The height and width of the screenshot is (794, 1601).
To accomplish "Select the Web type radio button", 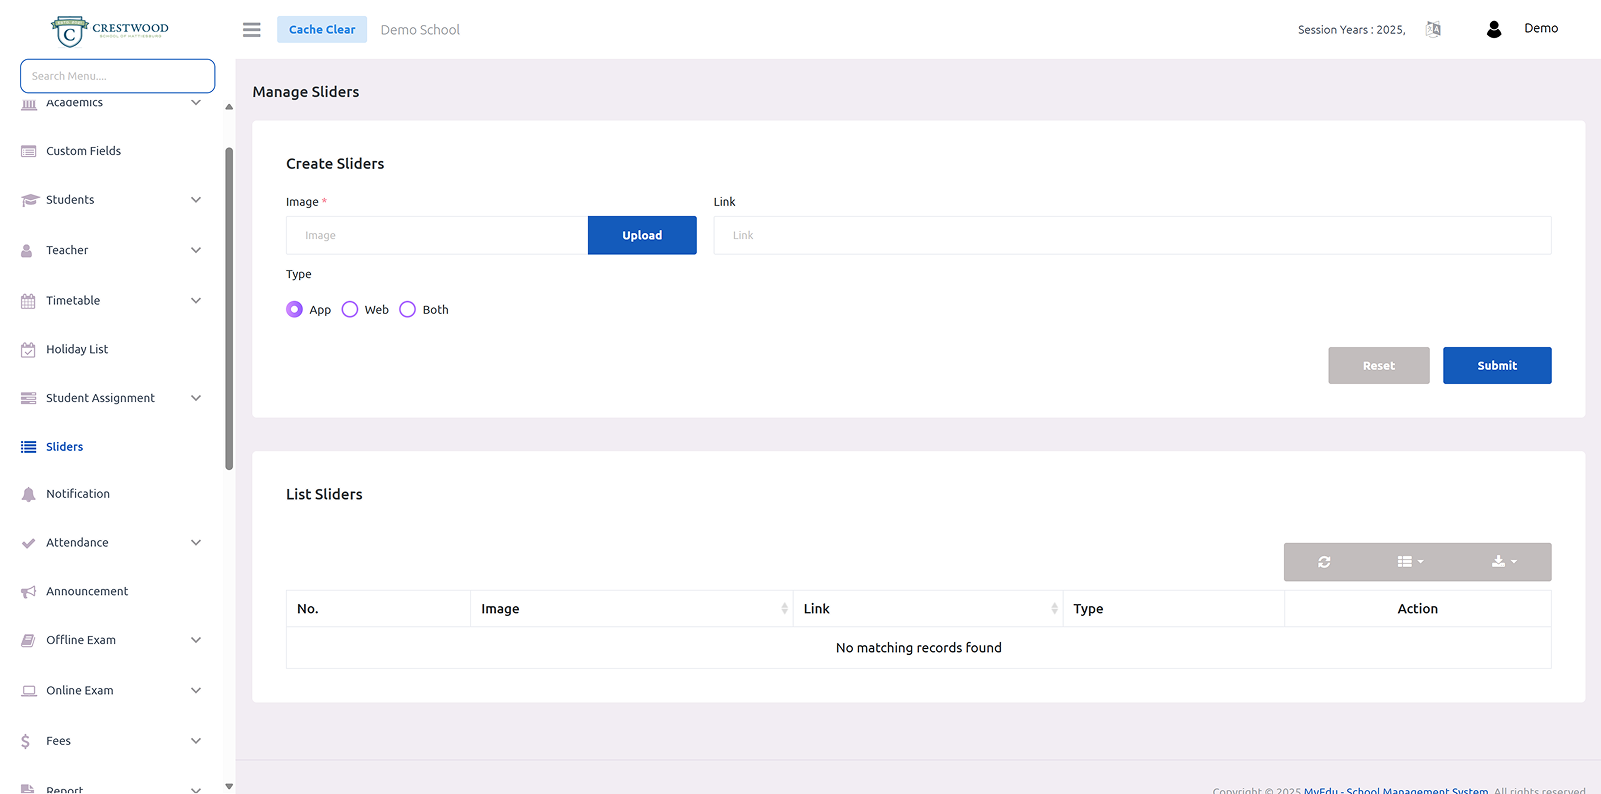I will [350, 310].
